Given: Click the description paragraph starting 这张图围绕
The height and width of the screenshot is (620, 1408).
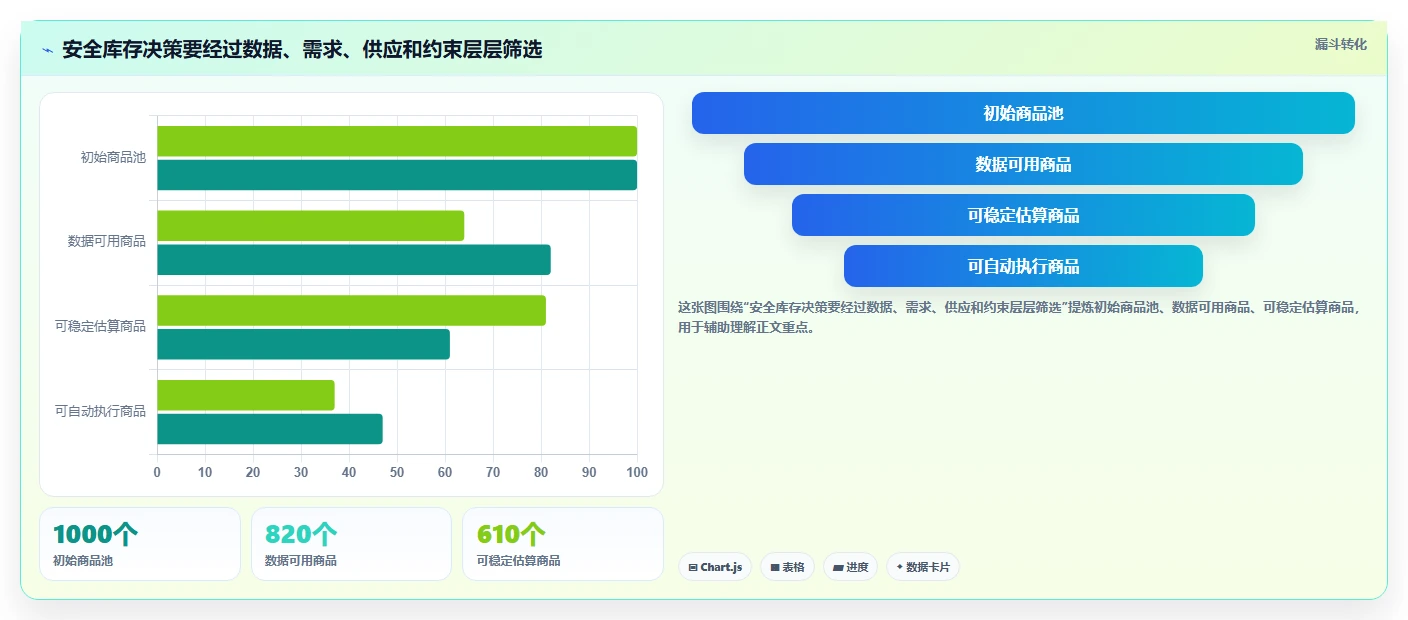Looking at the screenshot, I should [x=1020, y=317].
